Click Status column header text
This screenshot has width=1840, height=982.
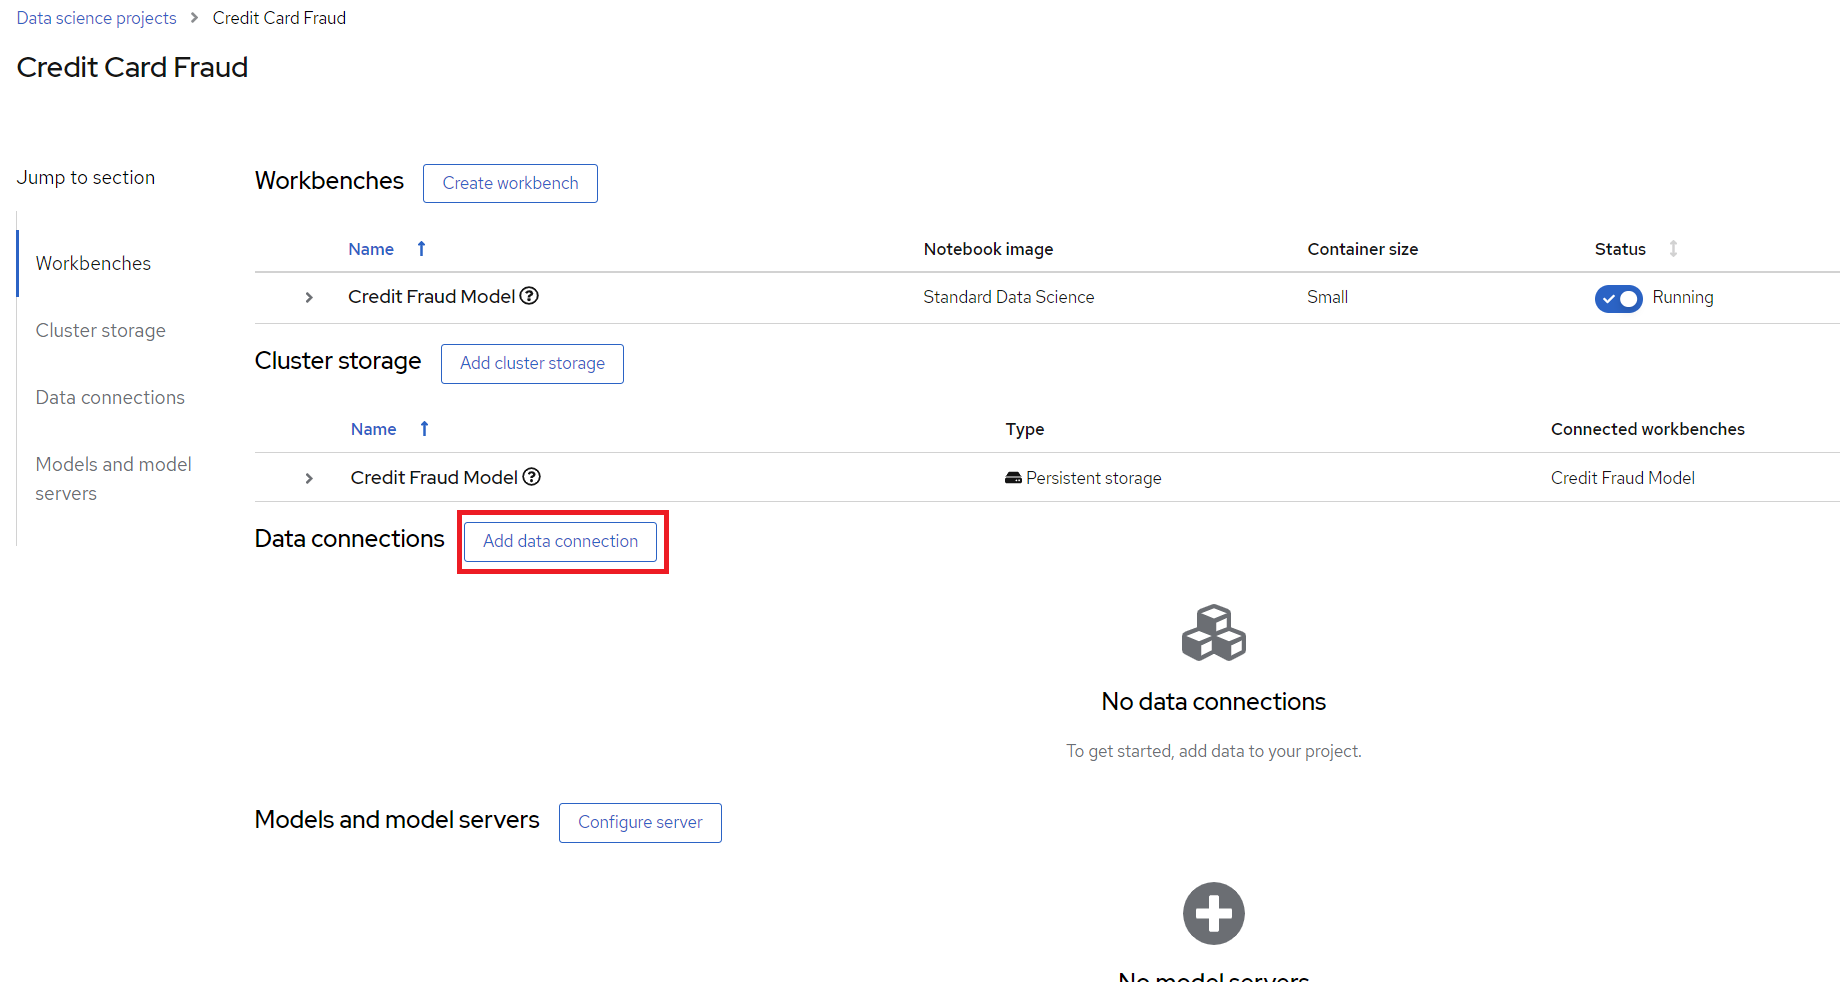[x=1620, y=249]
